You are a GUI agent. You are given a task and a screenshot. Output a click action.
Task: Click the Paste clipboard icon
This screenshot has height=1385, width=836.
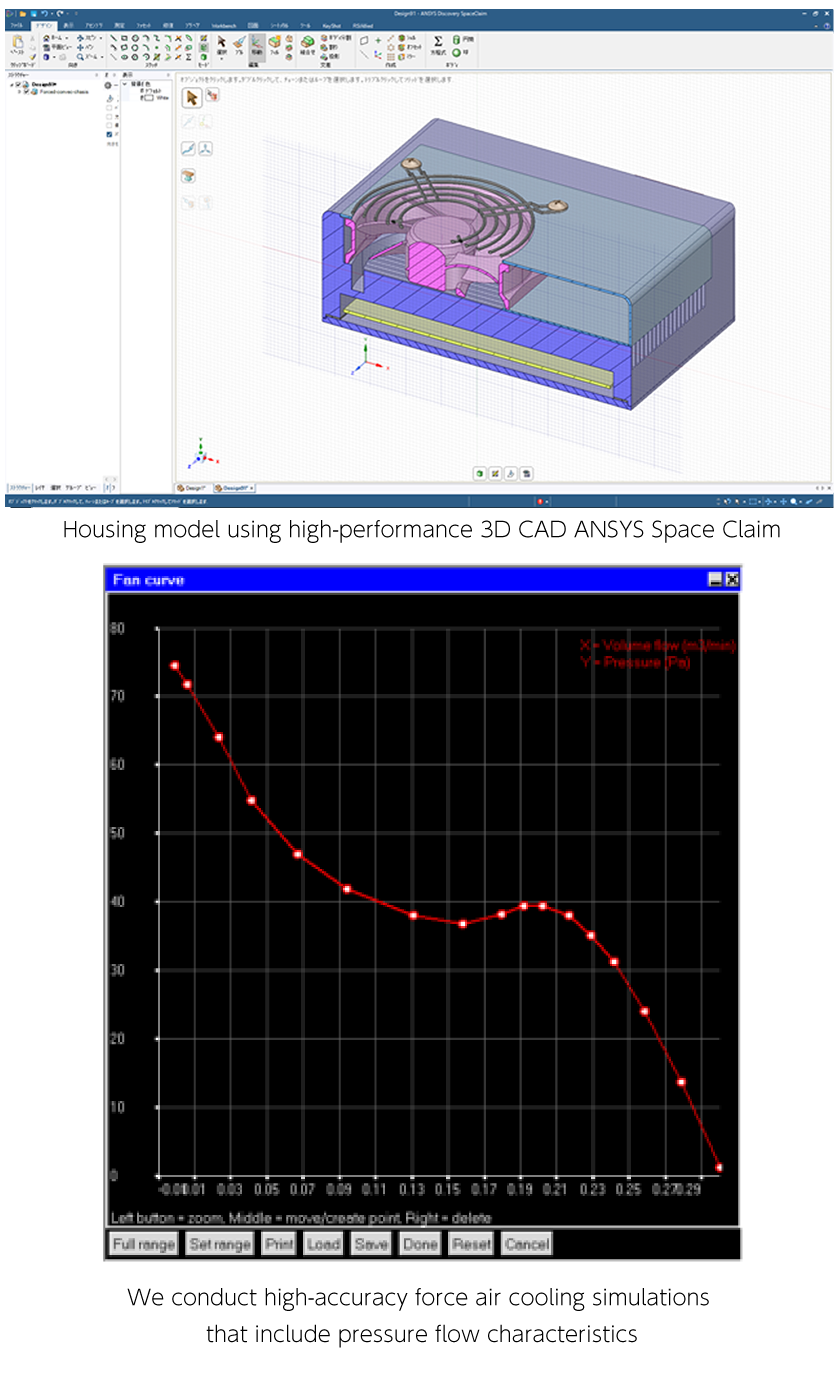pos(18,43)
